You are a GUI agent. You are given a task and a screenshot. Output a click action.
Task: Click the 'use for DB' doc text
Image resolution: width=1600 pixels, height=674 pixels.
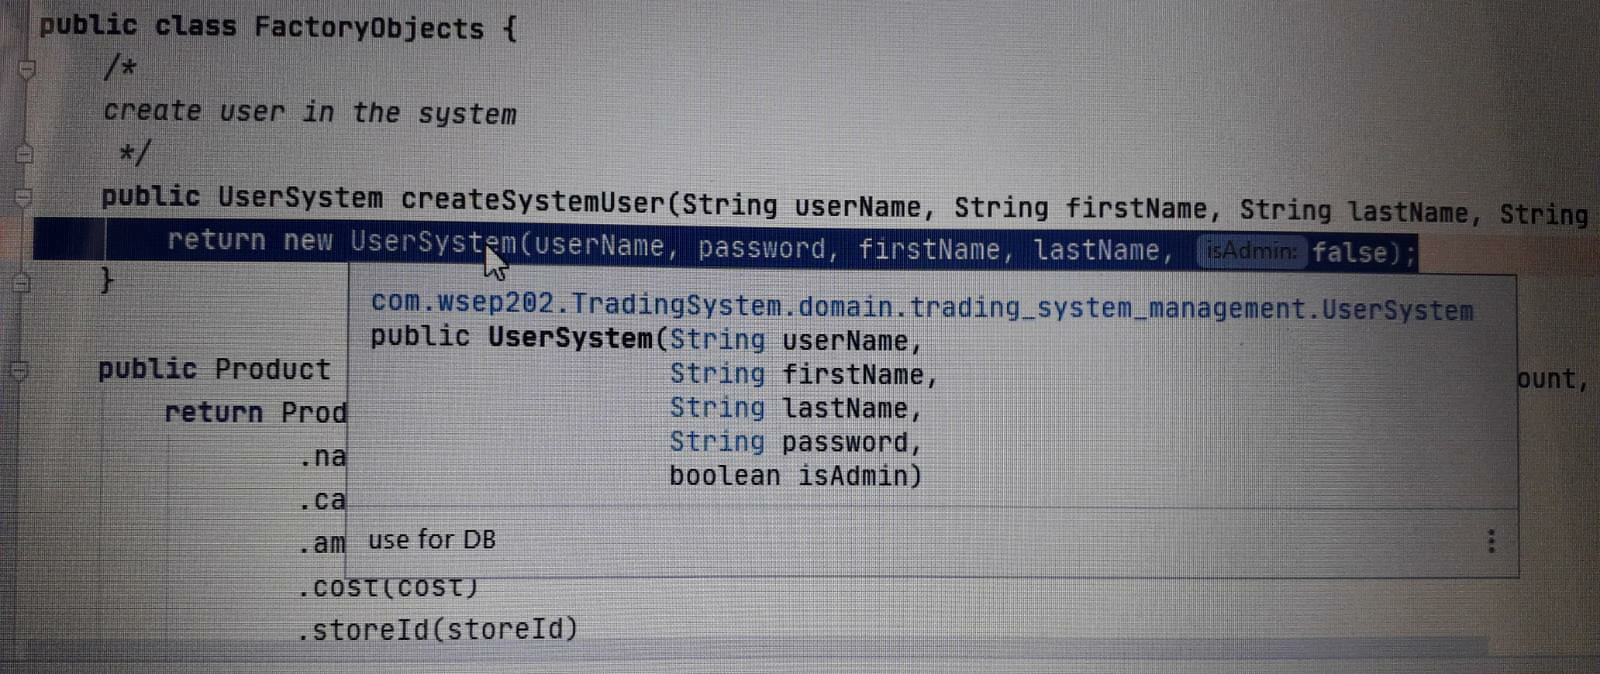[432, 540]
